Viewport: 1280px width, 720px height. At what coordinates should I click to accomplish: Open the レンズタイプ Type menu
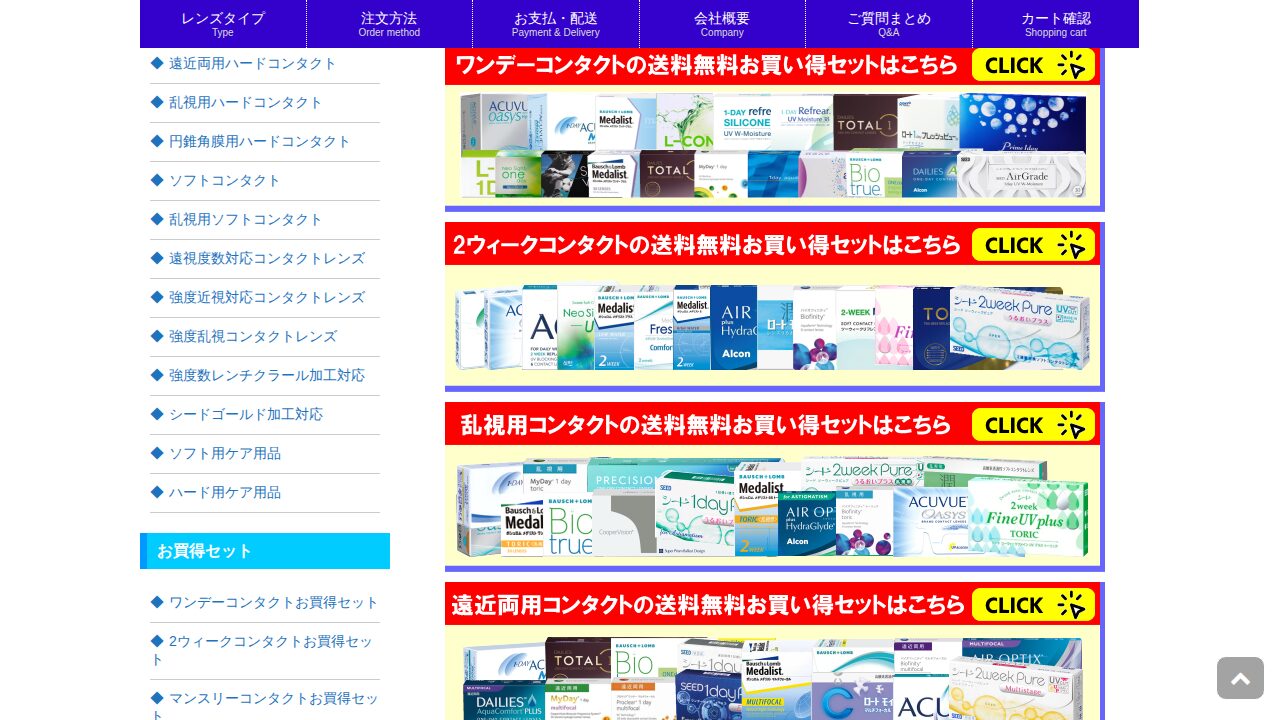click(x=223, y=24)
